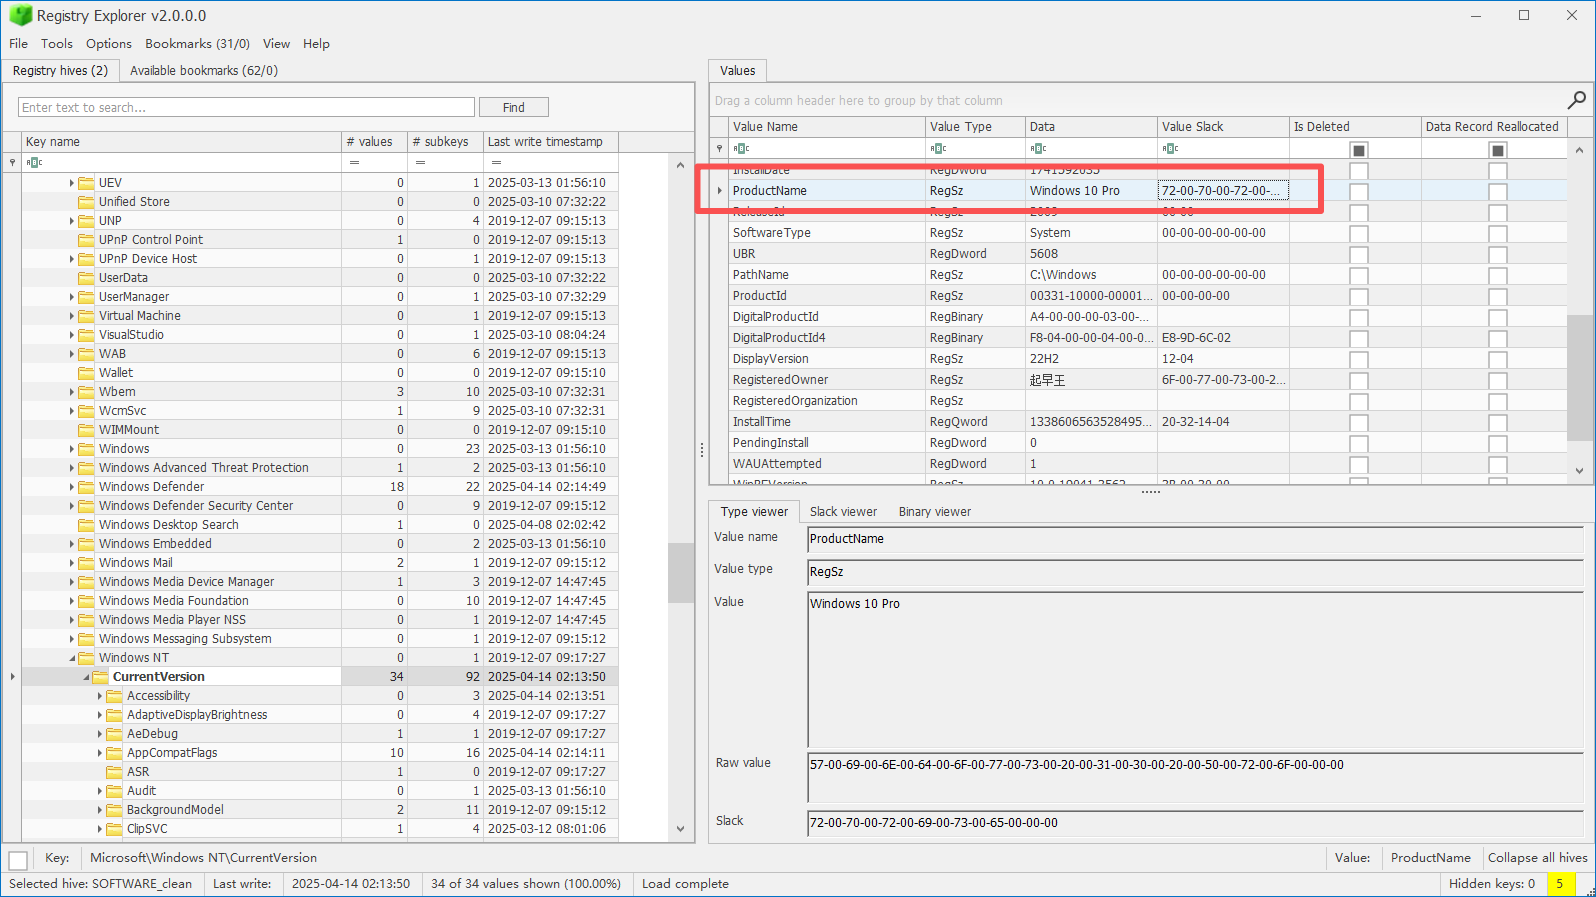Image resolution: width=1596 pixels, height=897 pixels.
Task: Click the UPnP Control Point folder icon
Action: pyautogui.click(x=86, y=240)
